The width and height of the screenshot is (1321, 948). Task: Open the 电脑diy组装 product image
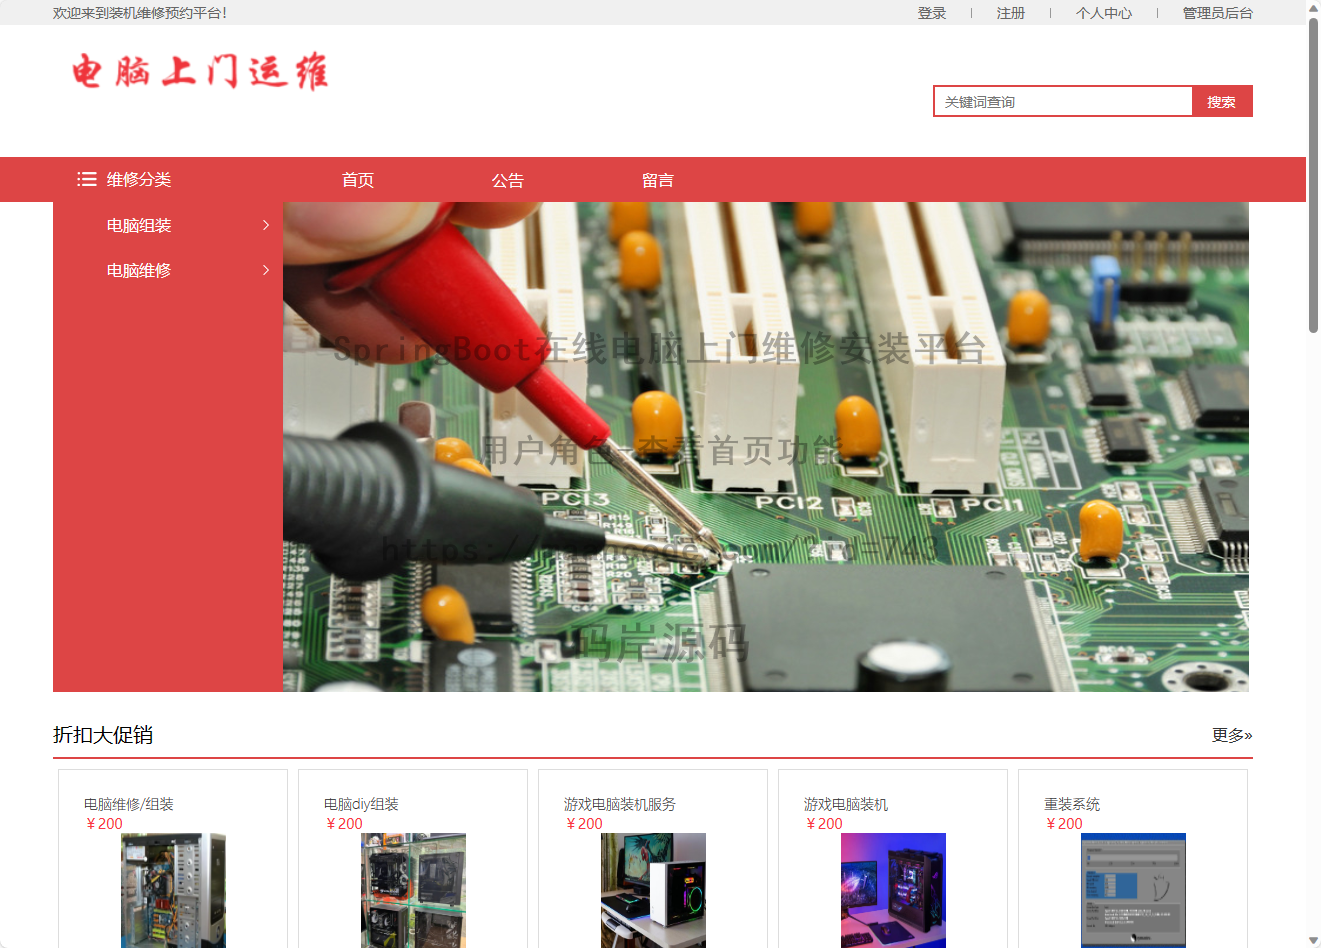[413, 890]
